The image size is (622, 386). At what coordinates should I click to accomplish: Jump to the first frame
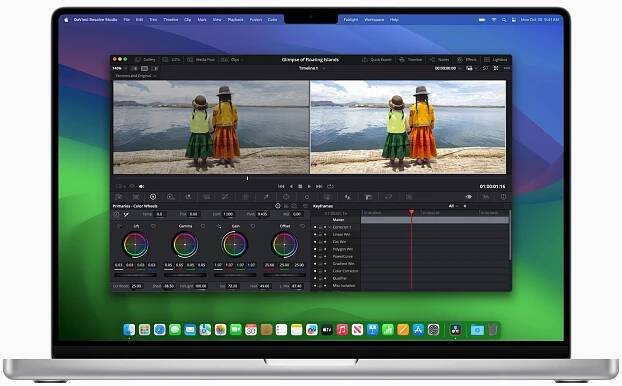281,186
